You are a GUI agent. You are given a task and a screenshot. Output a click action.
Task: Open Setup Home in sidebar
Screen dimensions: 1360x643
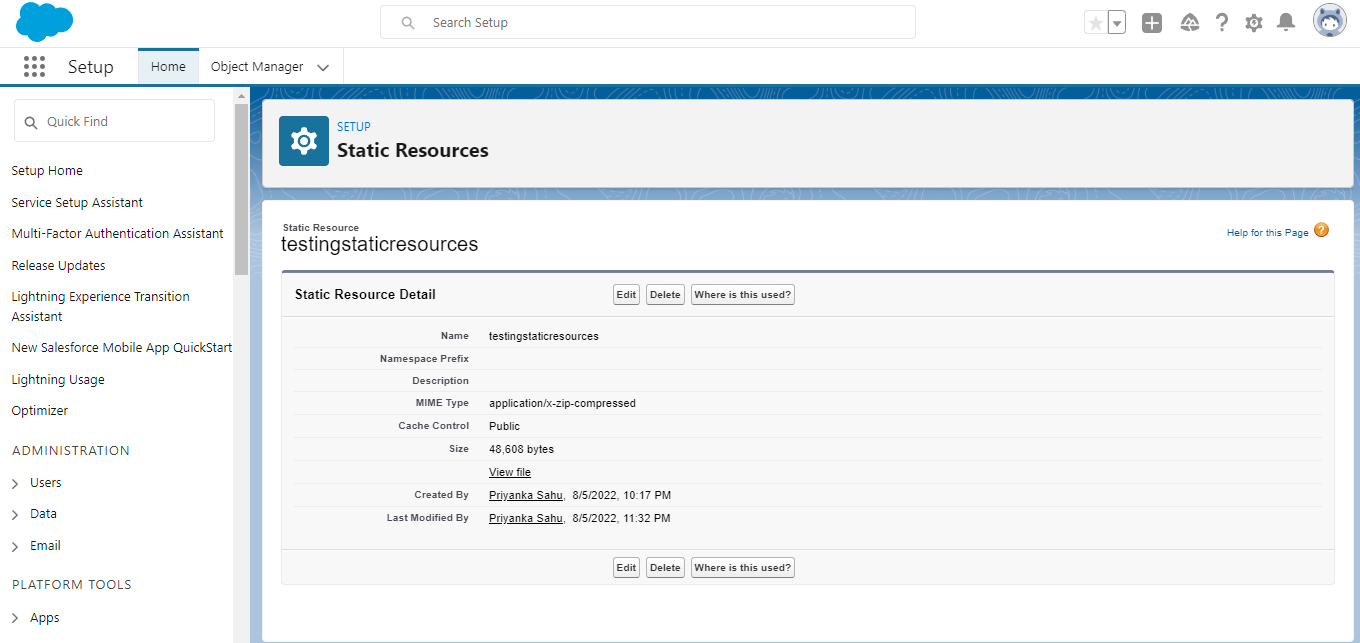coord(47,171)
